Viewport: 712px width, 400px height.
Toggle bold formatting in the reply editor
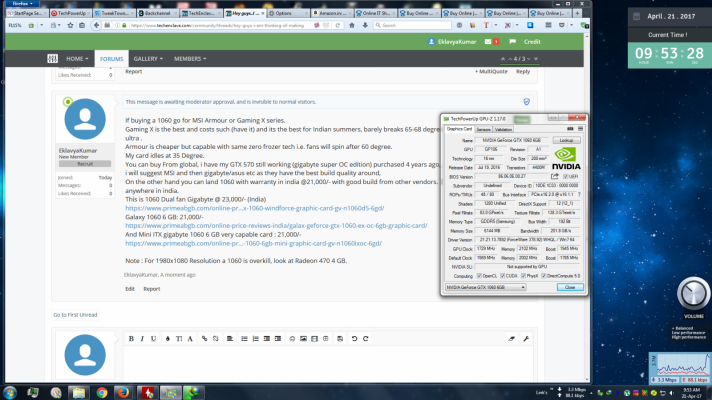(x=131, y=338)
